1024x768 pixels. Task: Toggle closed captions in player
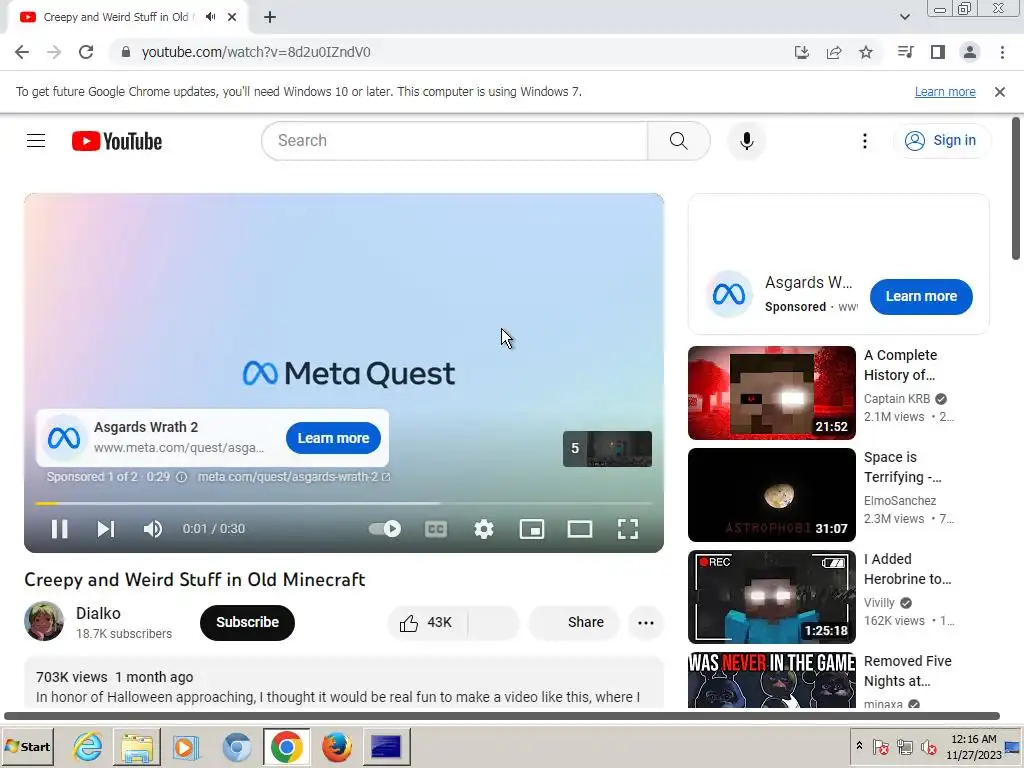(436, 529)
